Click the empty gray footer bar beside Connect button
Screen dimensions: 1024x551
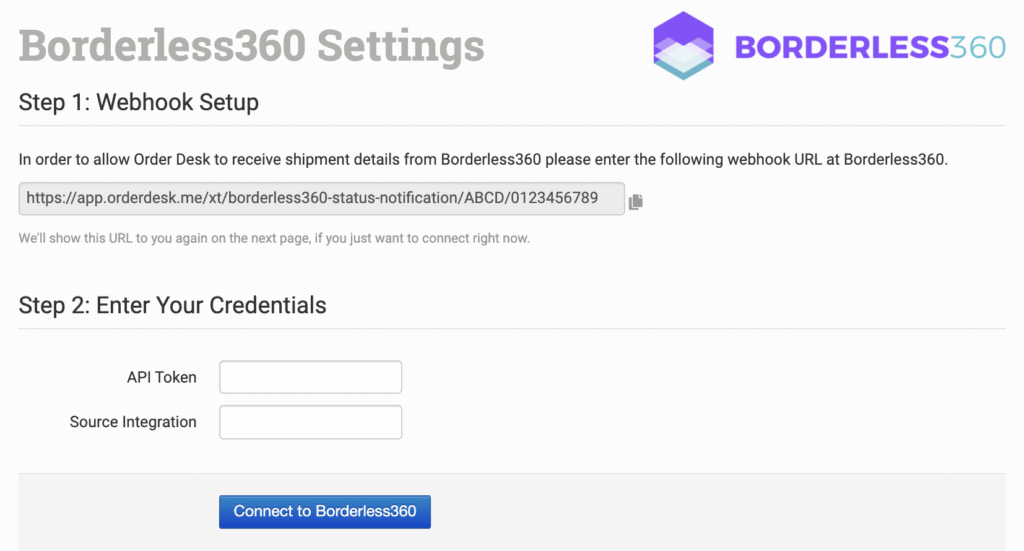700,511
